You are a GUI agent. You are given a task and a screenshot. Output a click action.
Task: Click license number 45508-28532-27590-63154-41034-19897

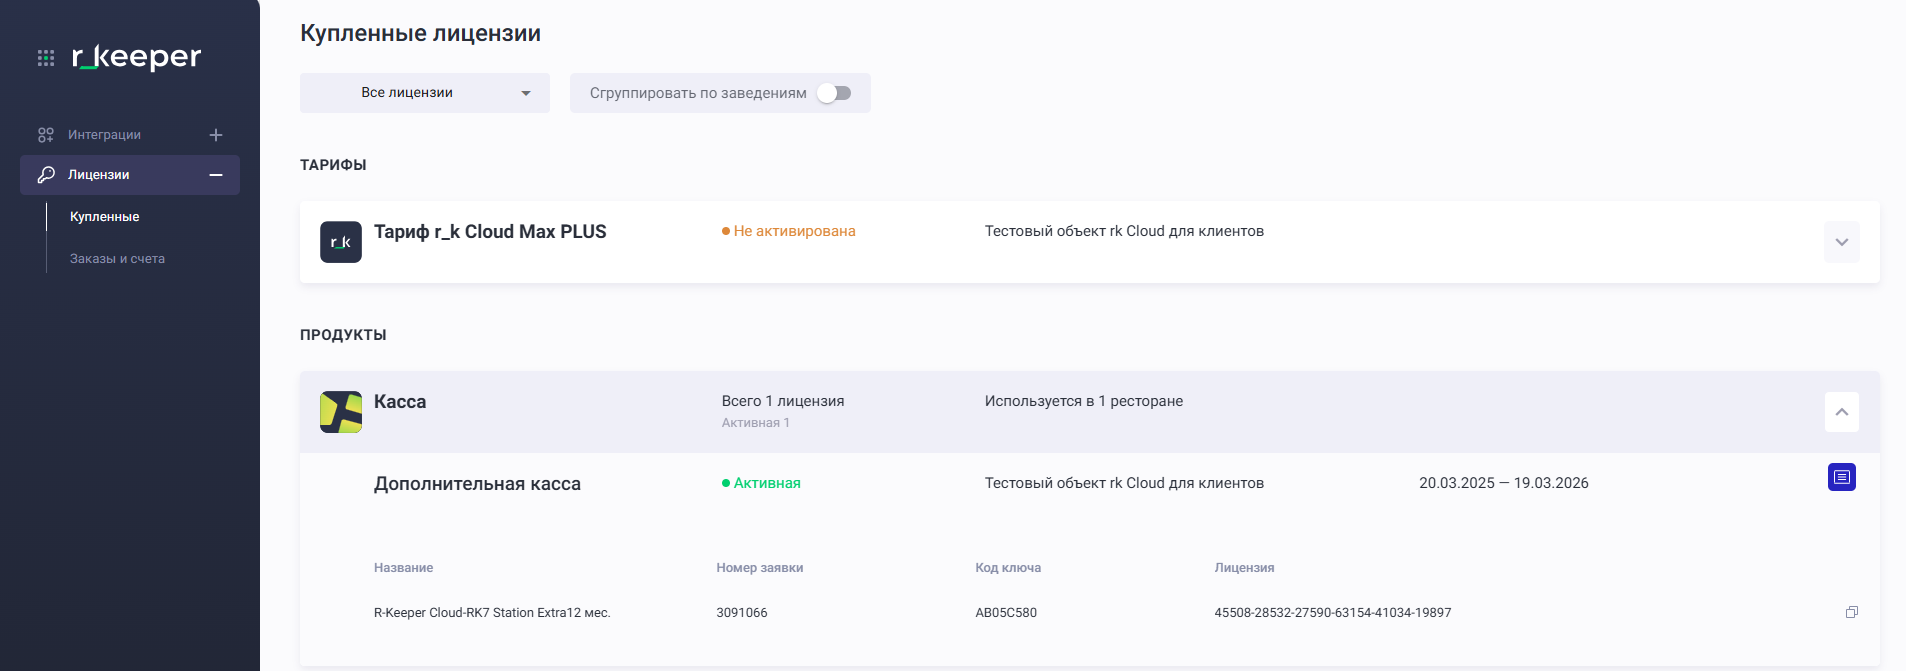1332,613
